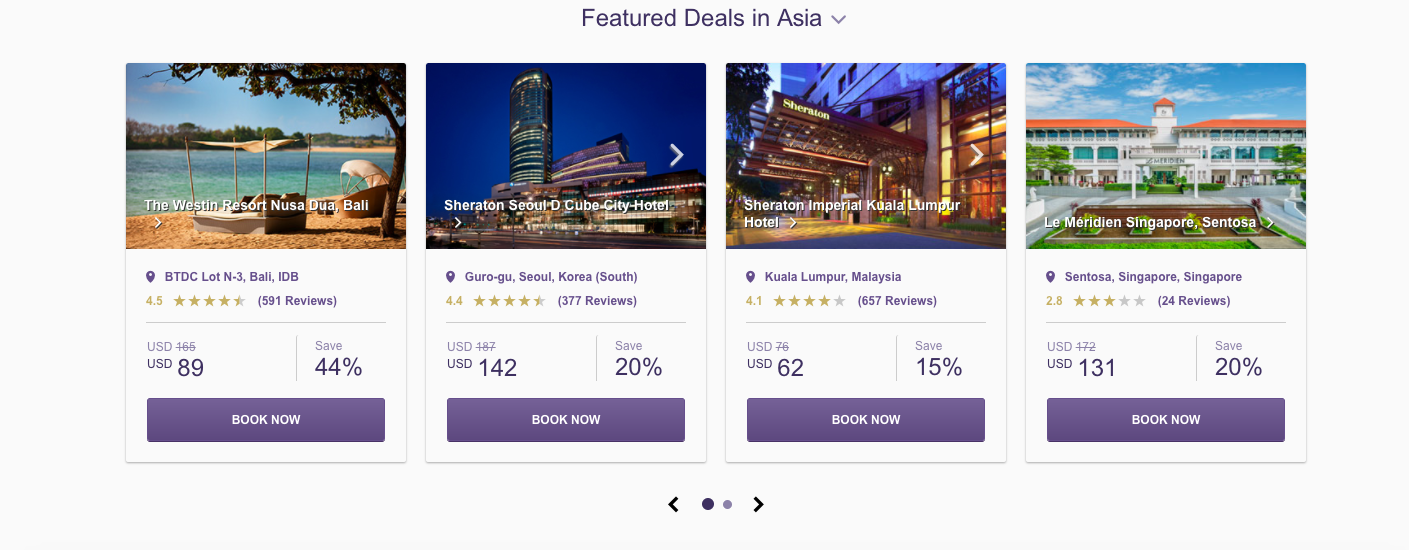Click the location pin for Sentosa, Singapore
This screenshot has width=1409, height=550.
point(1051,277)
